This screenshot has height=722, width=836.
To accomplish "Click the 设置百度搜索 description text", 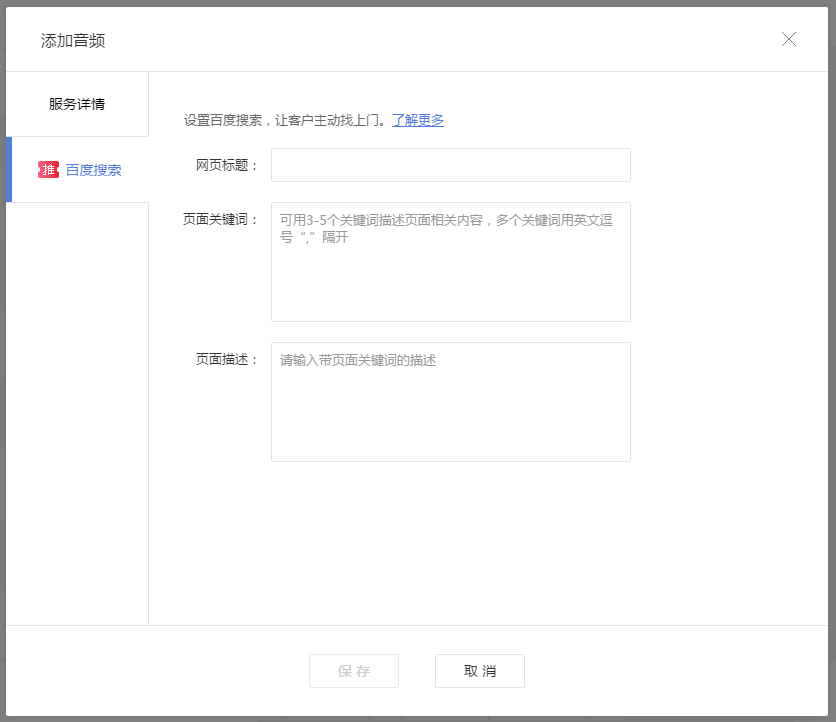I will click(285, 120).
